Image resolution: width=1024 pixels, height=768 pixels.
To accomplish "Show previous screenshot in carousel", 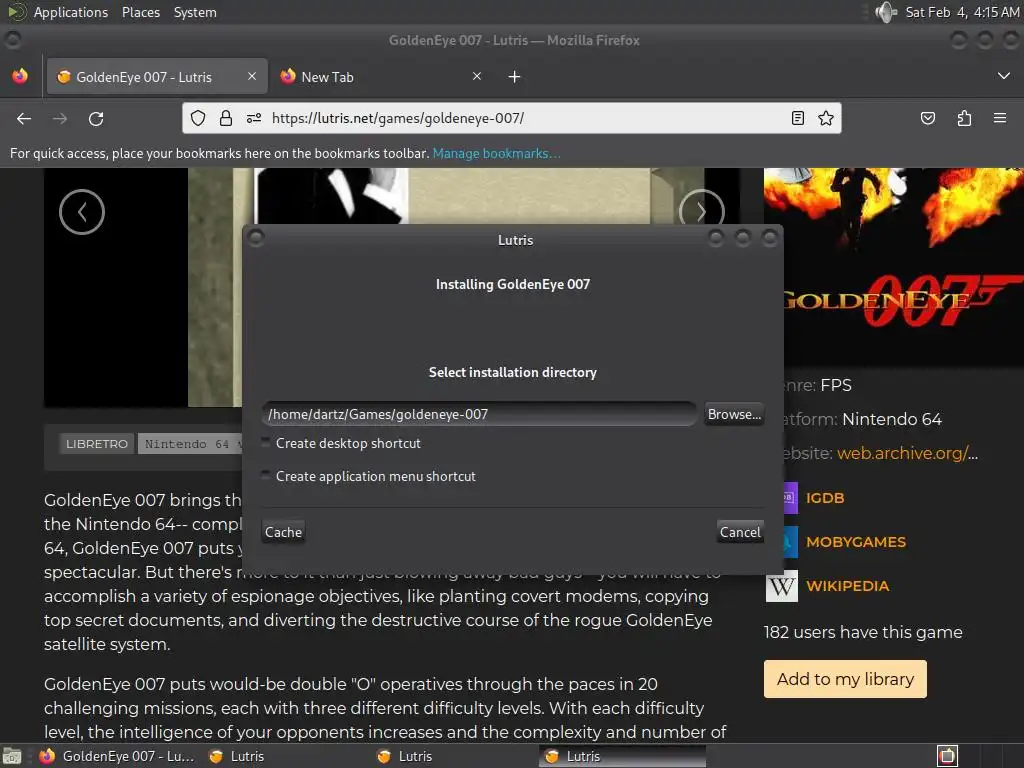I will tap(82, 212).
